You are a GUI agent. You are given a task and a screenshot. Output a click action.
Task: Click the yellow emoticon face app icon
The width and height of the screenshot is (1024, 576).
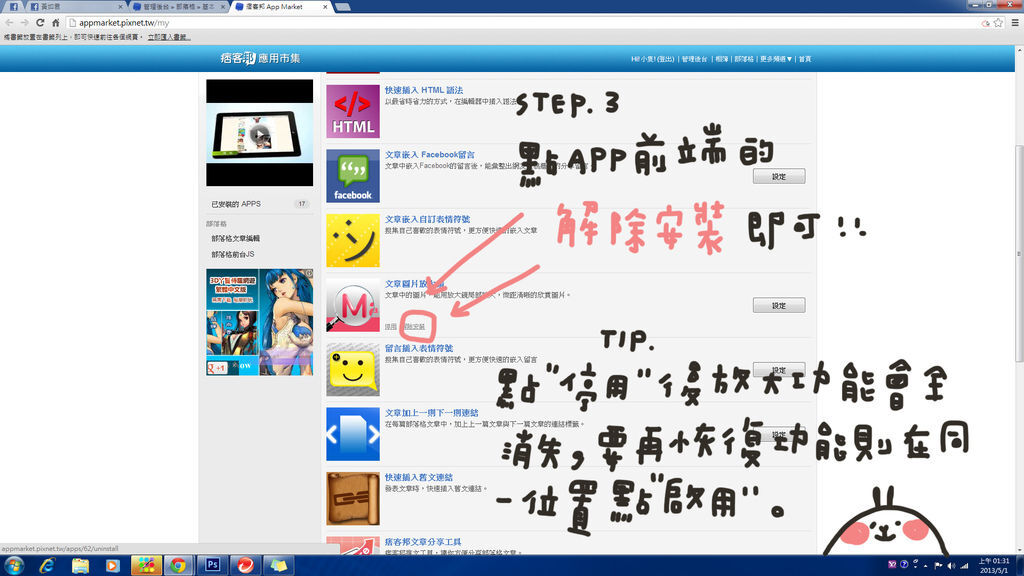point(353,240)
